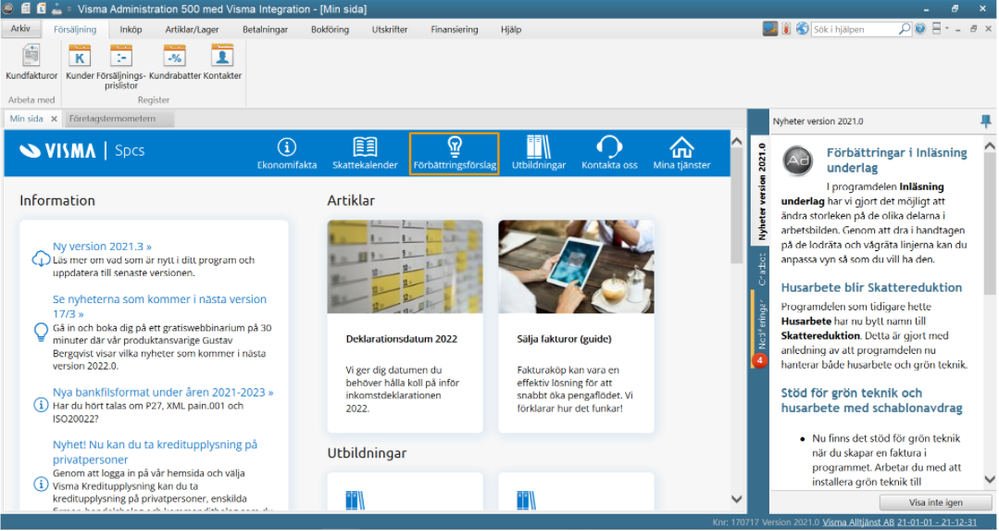
Task: Open the Kunder customer register
Action: pos(80,62)
